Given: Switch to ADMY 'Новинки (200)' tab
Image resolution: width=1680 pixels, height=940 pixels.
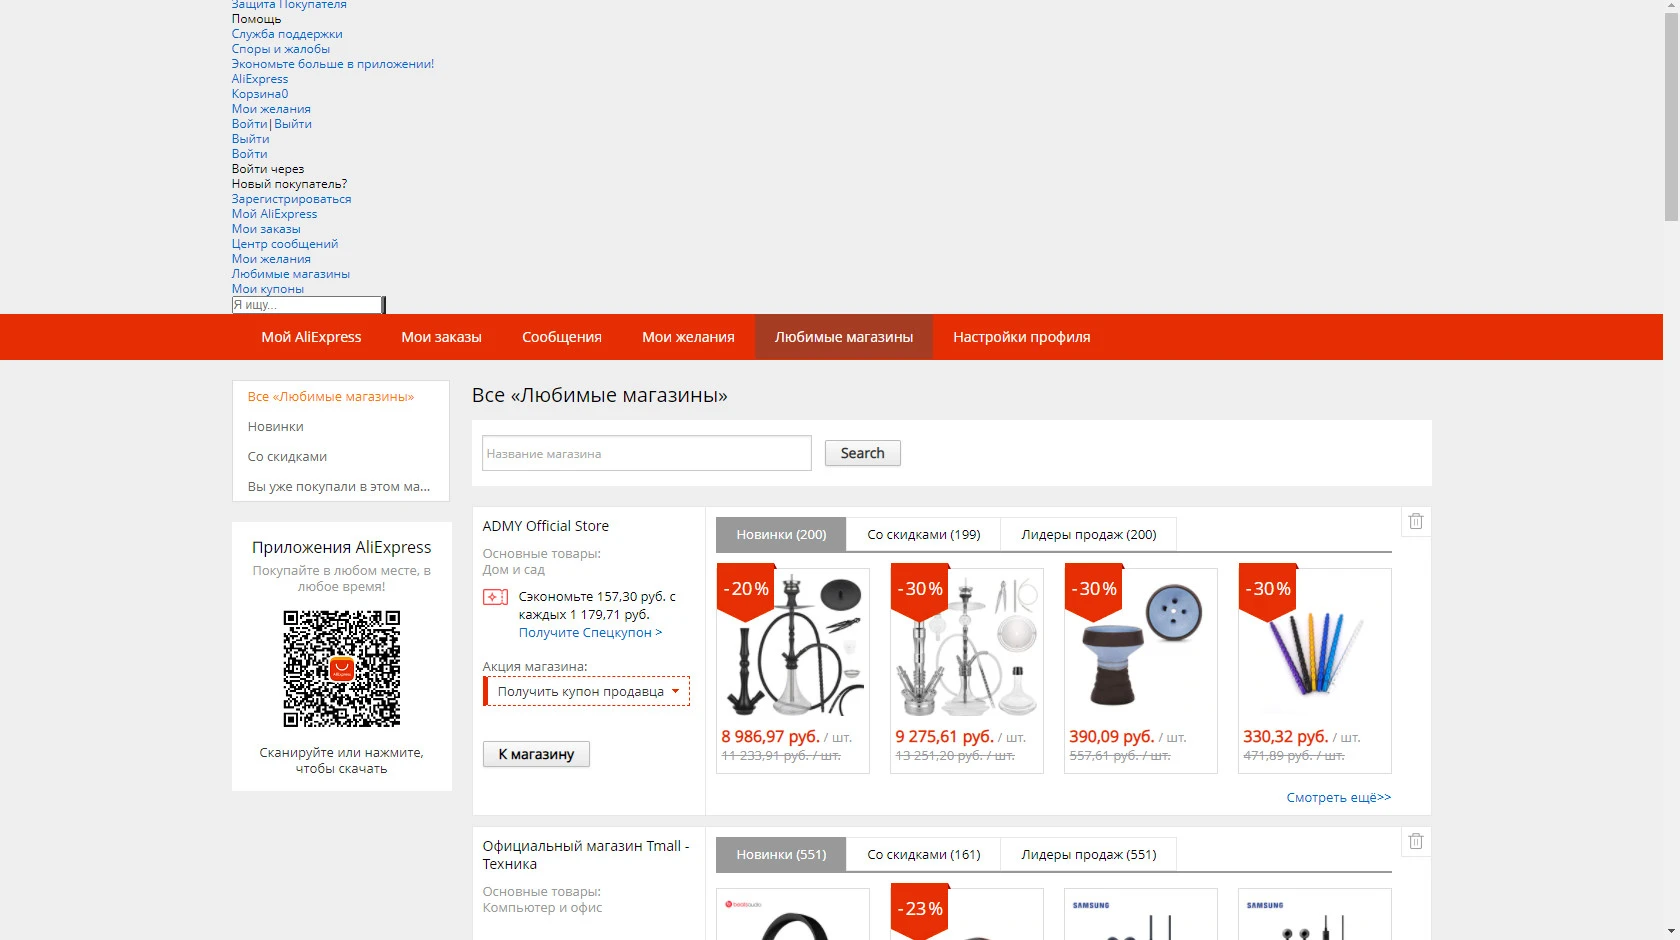Looking at the screenshot, I should coord(781,534).
